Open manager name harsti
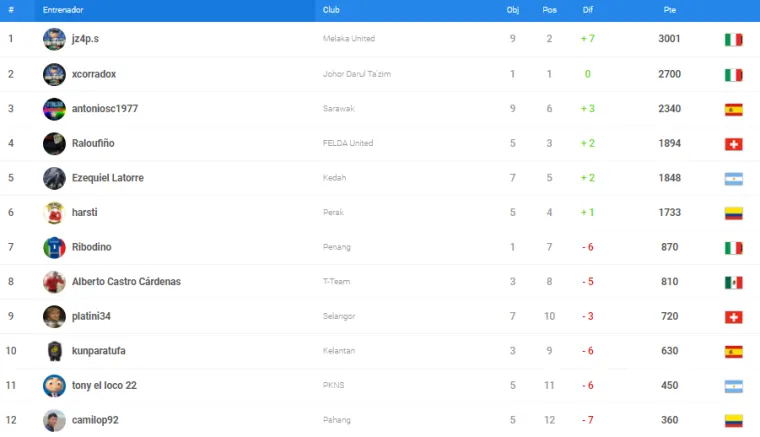Screen dimensions: 760x437 [84, 212]
